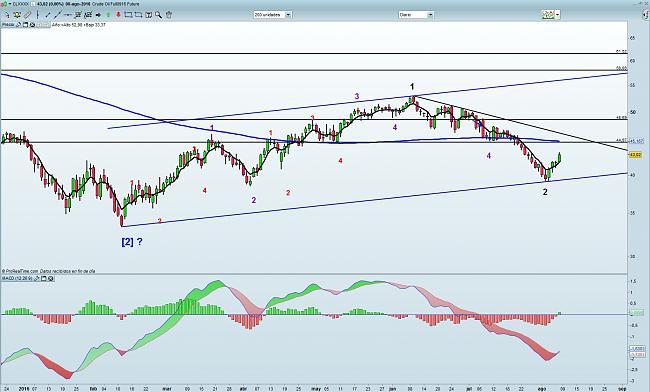The image size is (650, 392).
Task: Click the black '1' label at June peak
Action: click(412, 87)
